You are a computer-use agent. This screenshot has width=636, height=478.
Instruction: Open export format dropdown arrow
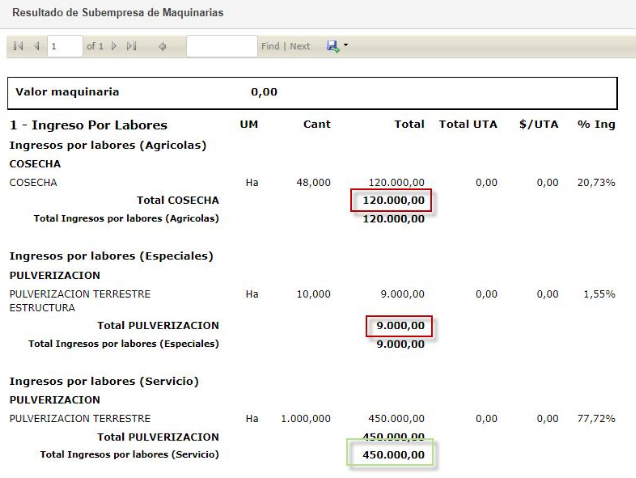coord(346,45)
